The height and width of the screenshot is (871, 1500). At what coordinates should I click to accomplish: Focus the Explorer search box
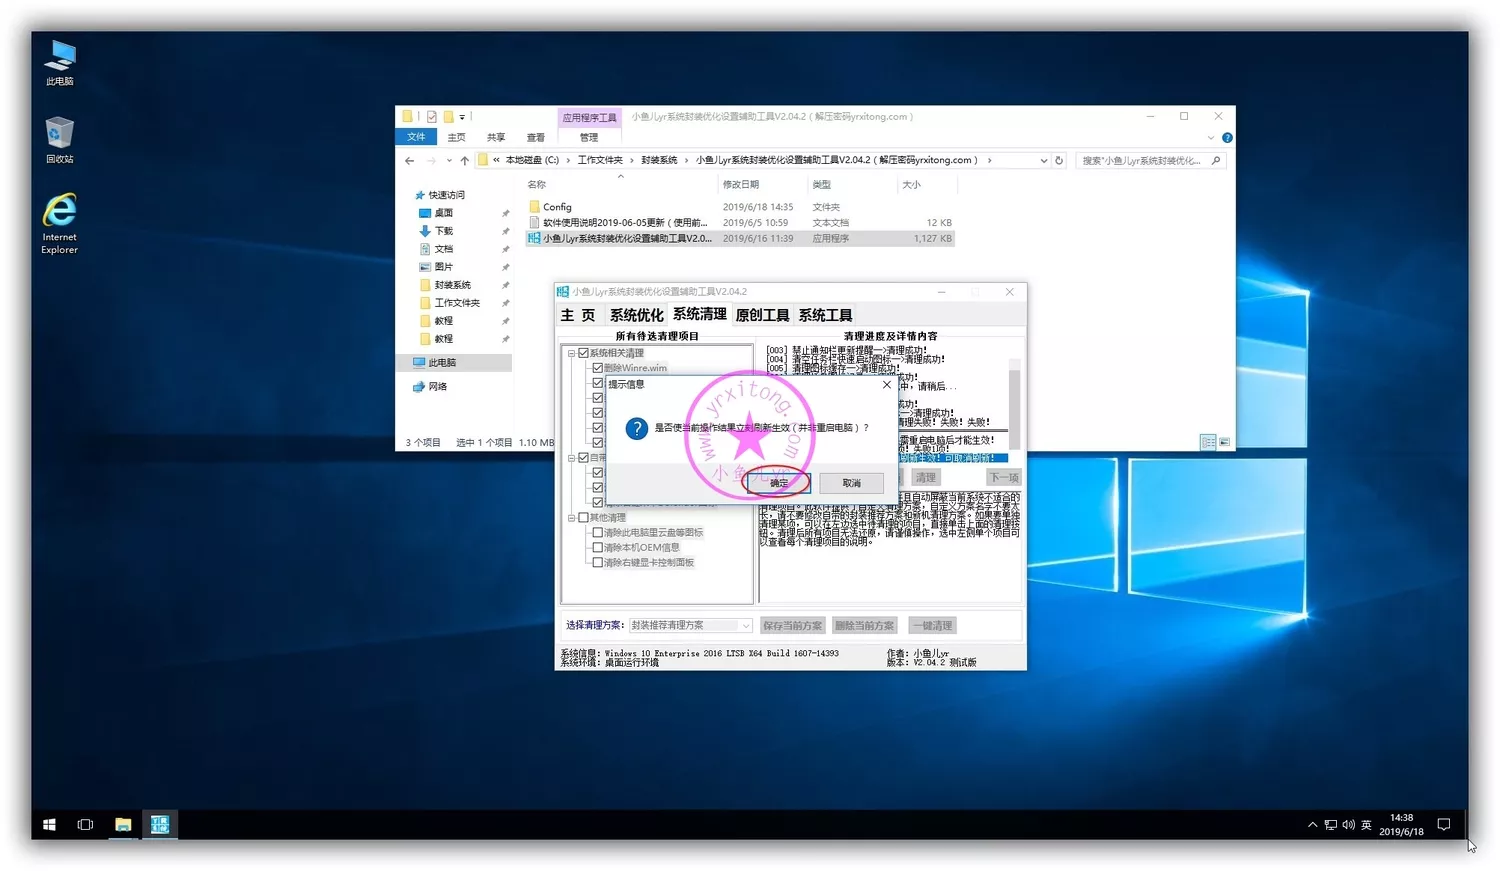(x=1150, y=160)
